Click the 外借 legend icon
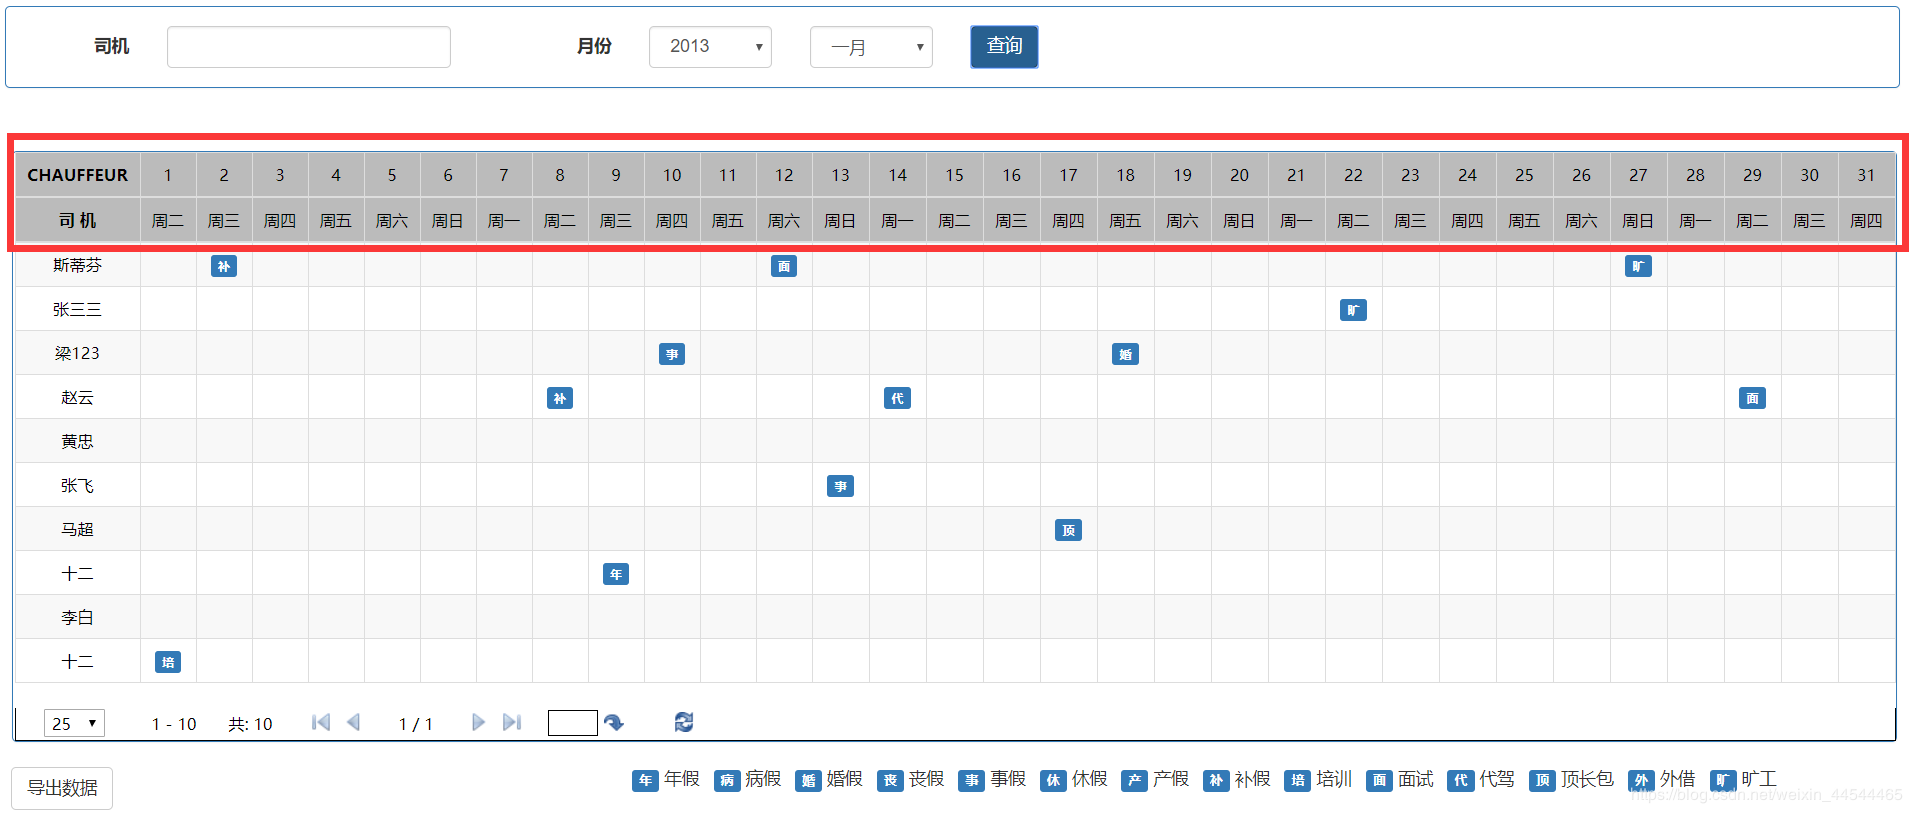This screenshot has height=813, width=1912. (x=1641, y=780)
